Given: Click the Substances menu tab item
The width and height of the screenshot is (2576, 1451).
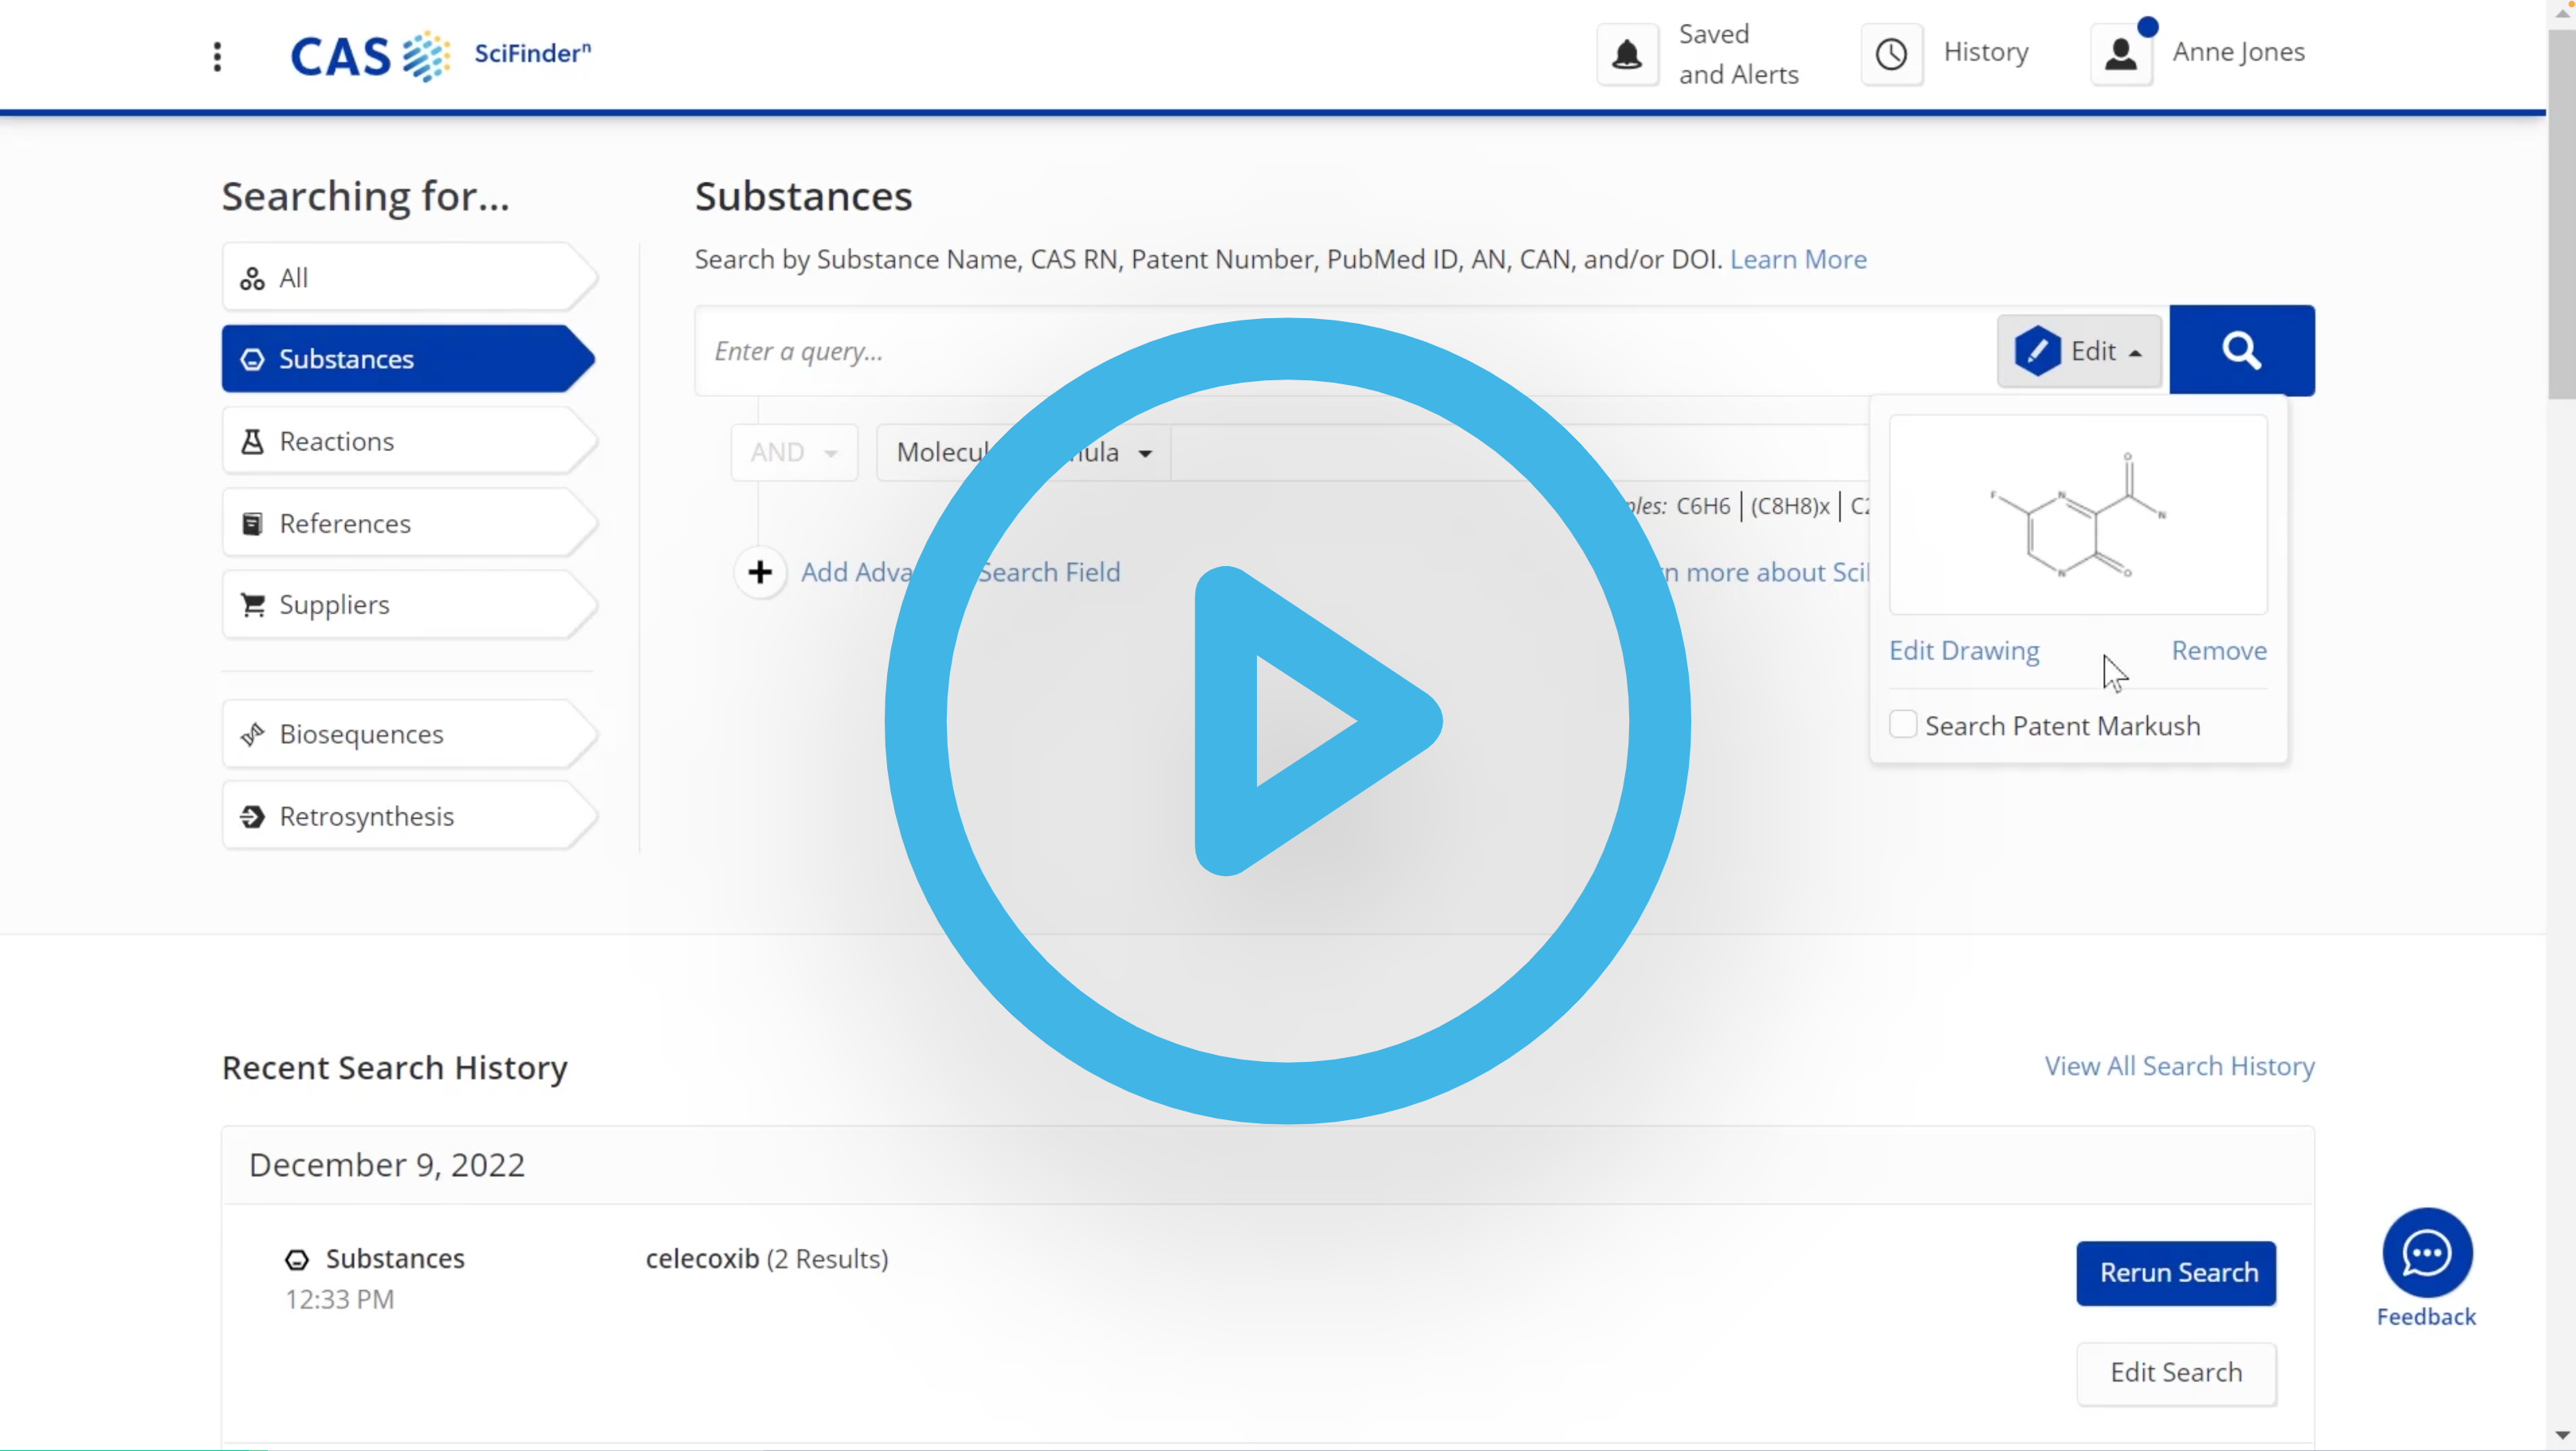Looking at the screenshot, I should tap(403, 357).
